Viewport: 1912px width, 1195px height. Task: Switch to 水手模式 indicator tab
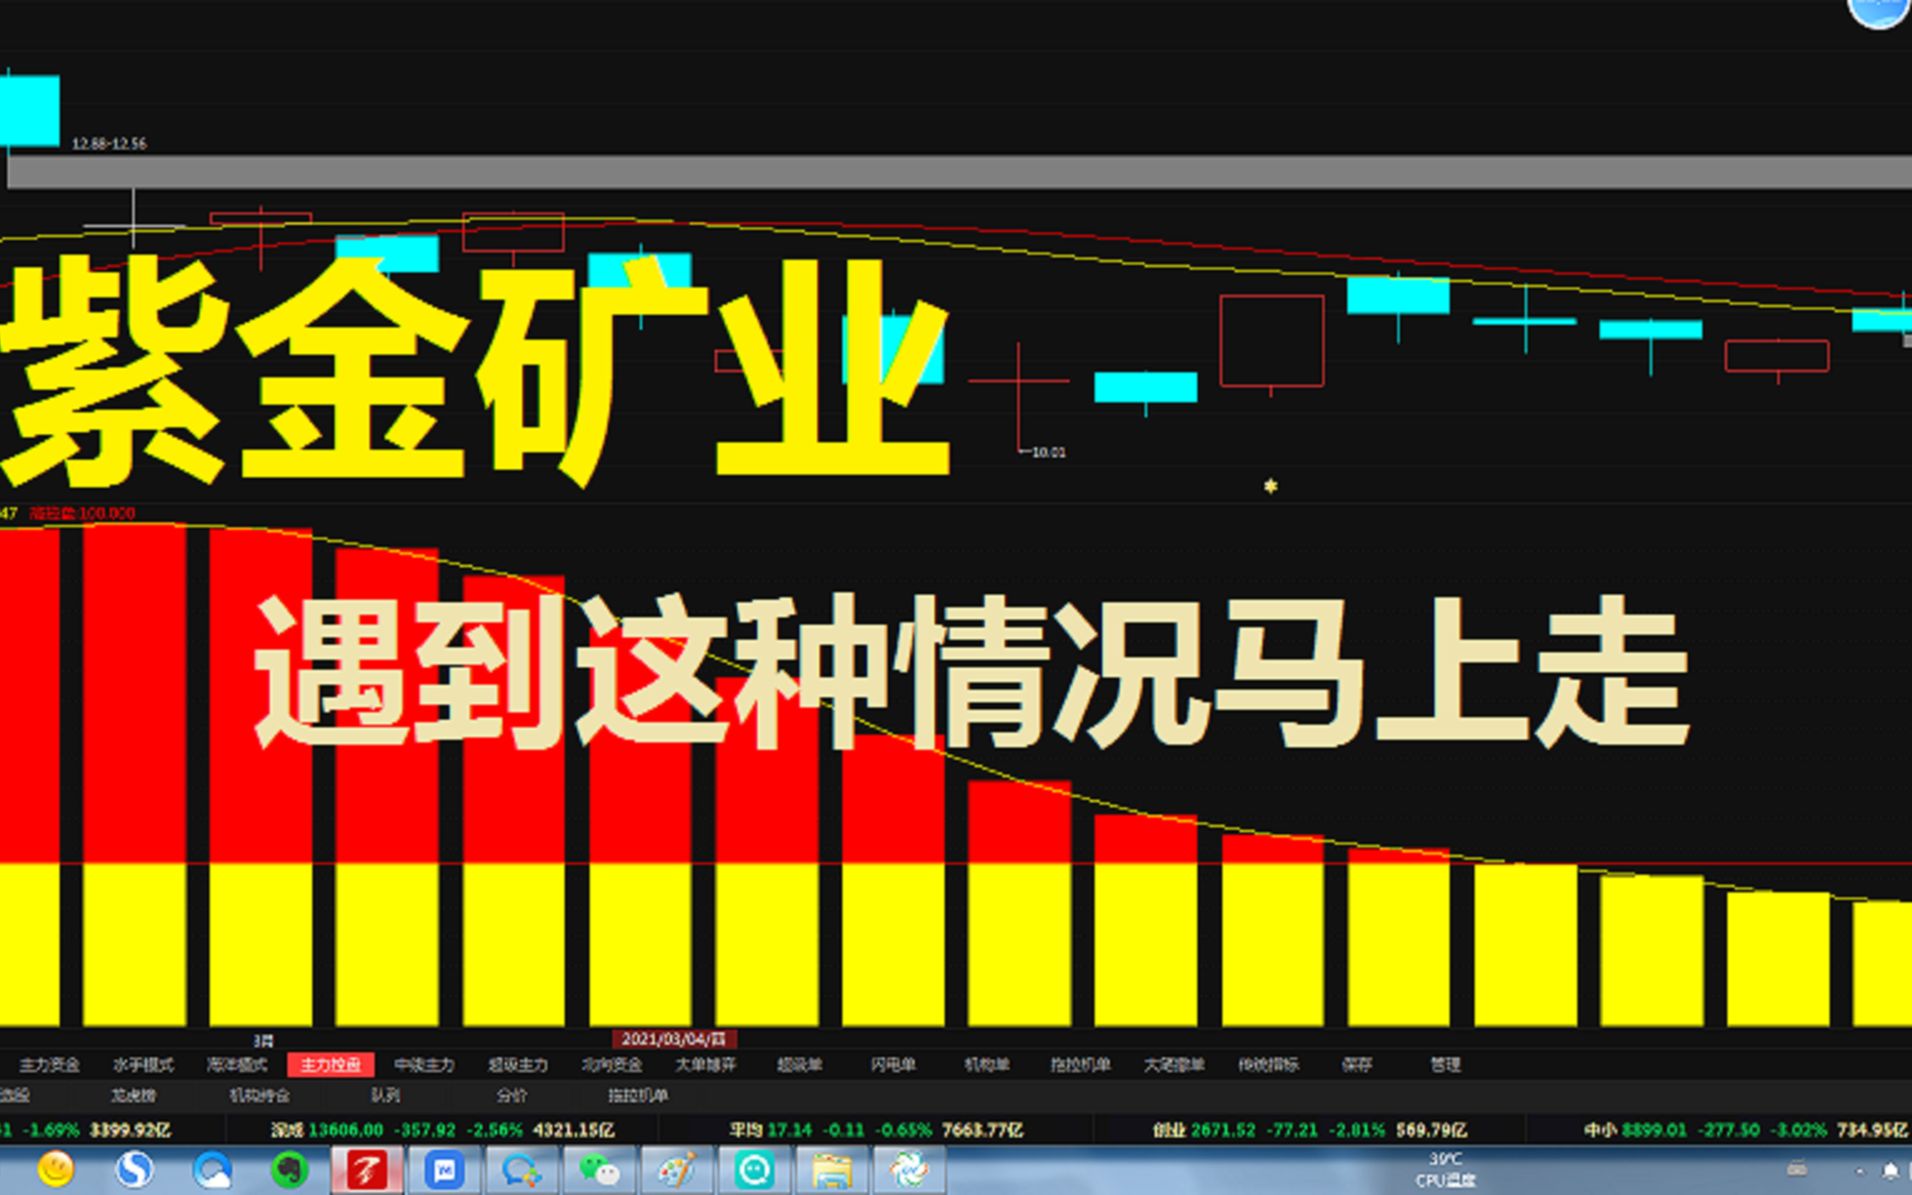click(x=143, y=1065)
